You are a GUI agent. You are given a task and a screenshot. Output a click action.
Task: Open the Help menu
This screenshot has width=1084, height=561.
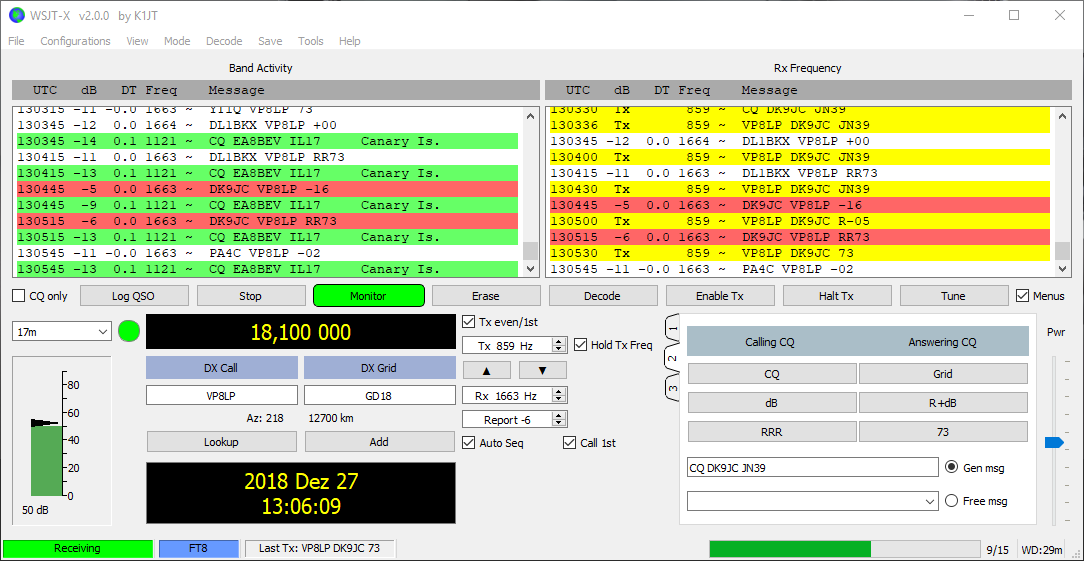pyautogui.click(x=350, y=41)
